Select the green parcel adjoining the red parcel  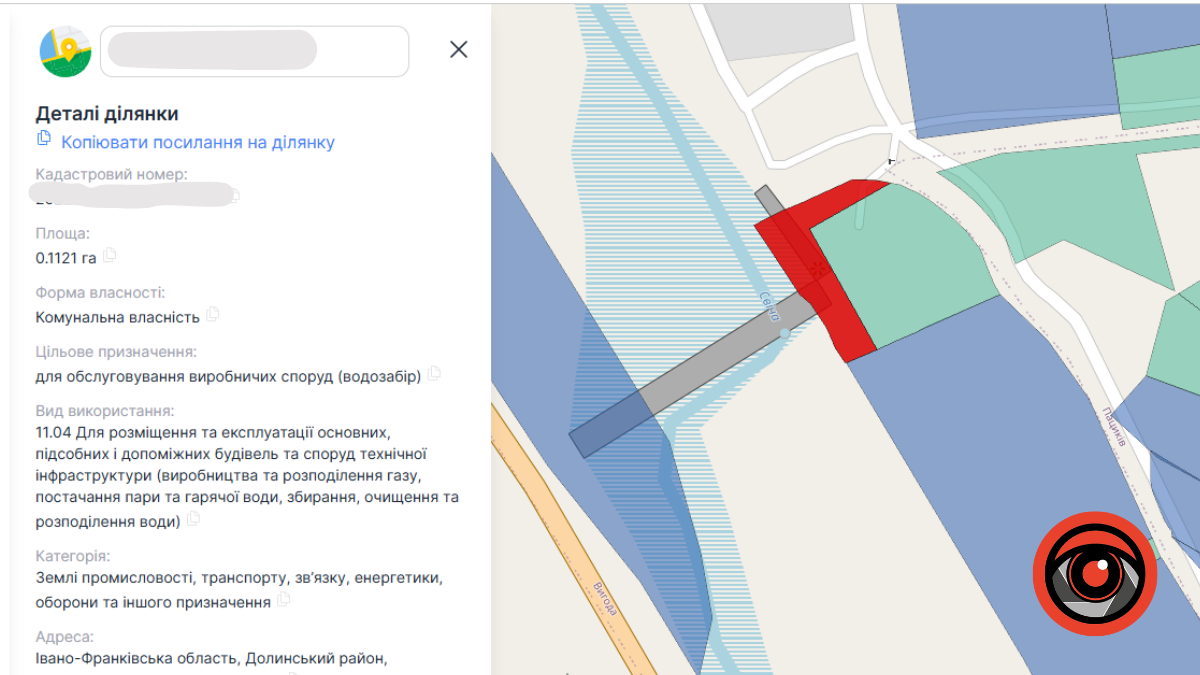tap(900, 260)
